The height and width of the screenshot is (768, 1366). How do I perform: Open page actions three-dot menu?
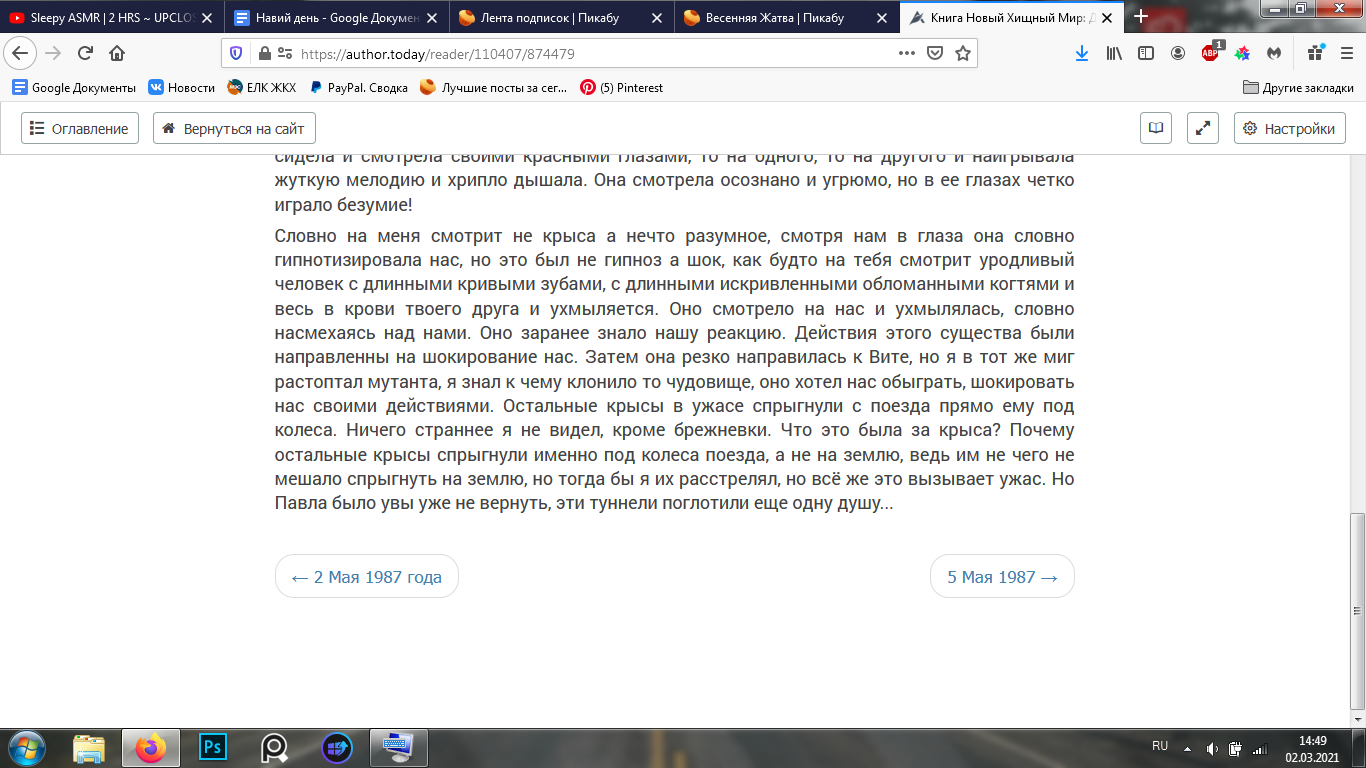(x=907, y=54)
